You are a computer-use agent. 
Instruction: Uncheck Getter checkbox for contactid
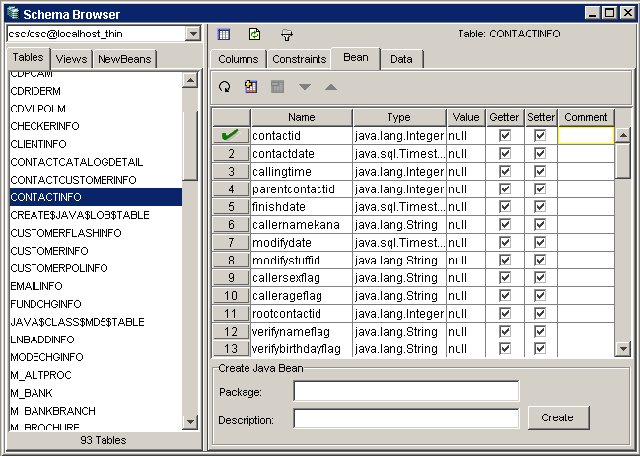(x=505, y=135)
